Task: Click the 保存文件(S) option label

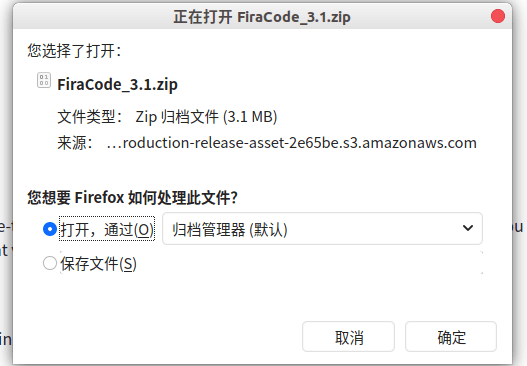Action: point(98,264)
